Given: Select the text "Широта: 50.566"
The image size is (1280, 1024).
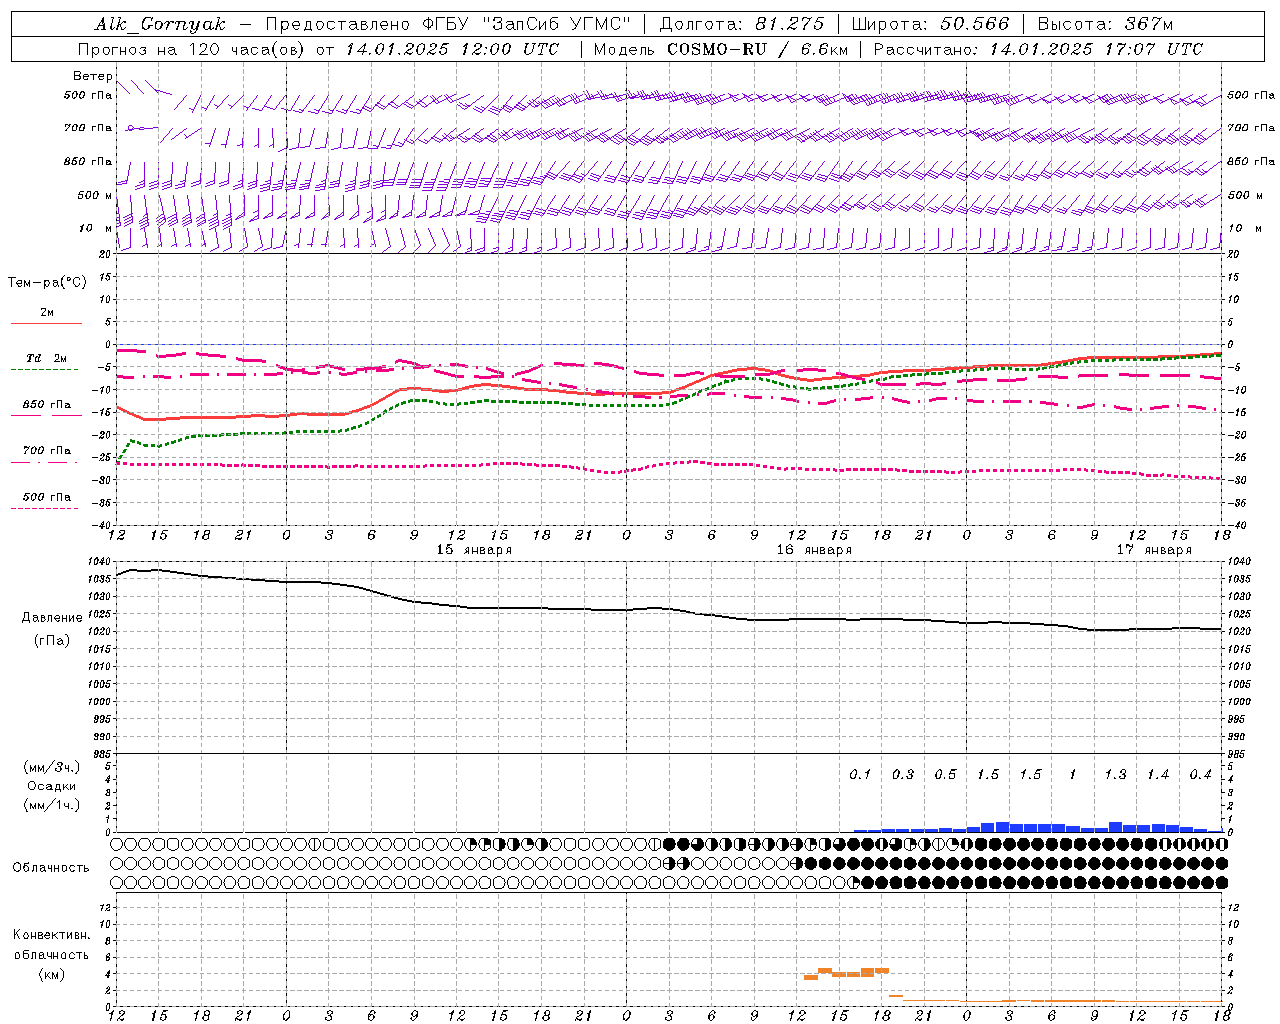Looking at the screenshot, I should tap(930, 24).
